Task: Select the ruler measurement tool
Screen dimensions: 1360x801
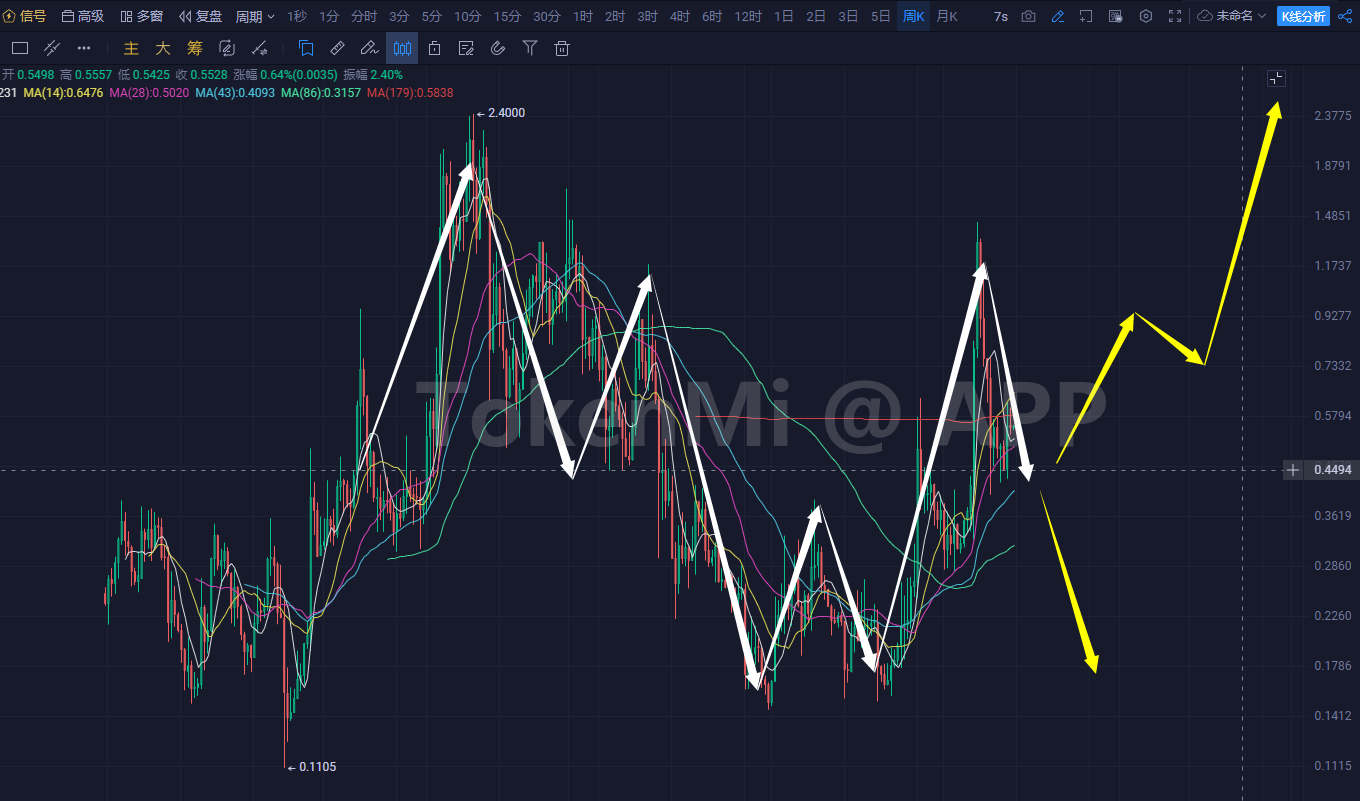Action: [338, 48]
